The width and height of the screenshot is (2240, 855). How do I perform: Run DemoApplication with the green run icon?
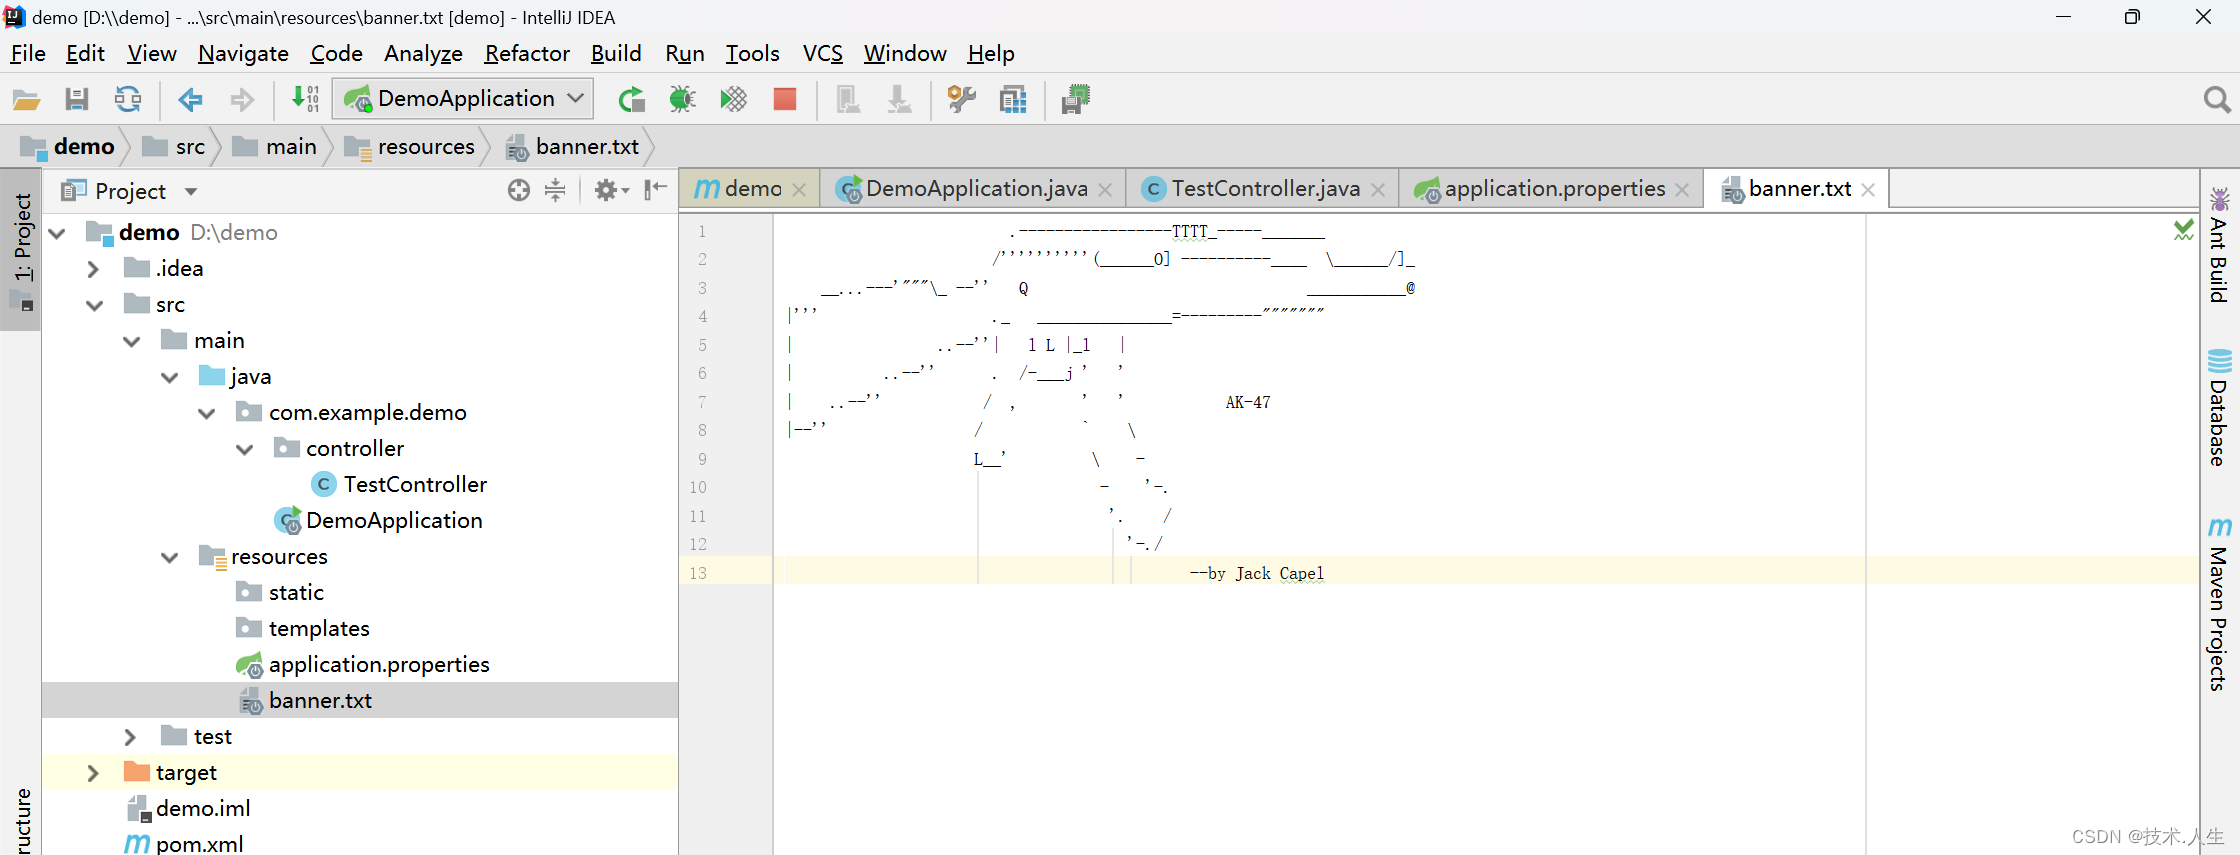click(632, 99)
